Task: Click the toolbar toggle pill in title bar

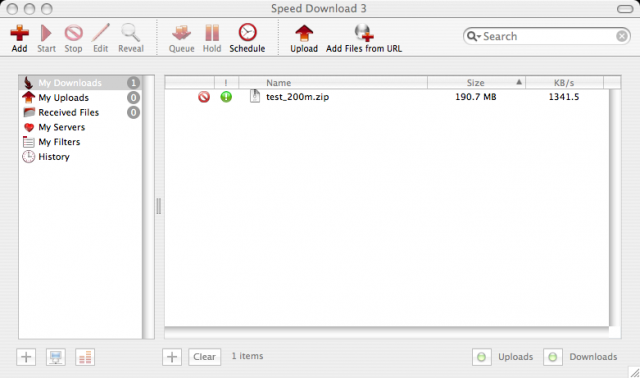Action: tap(625, 9)
